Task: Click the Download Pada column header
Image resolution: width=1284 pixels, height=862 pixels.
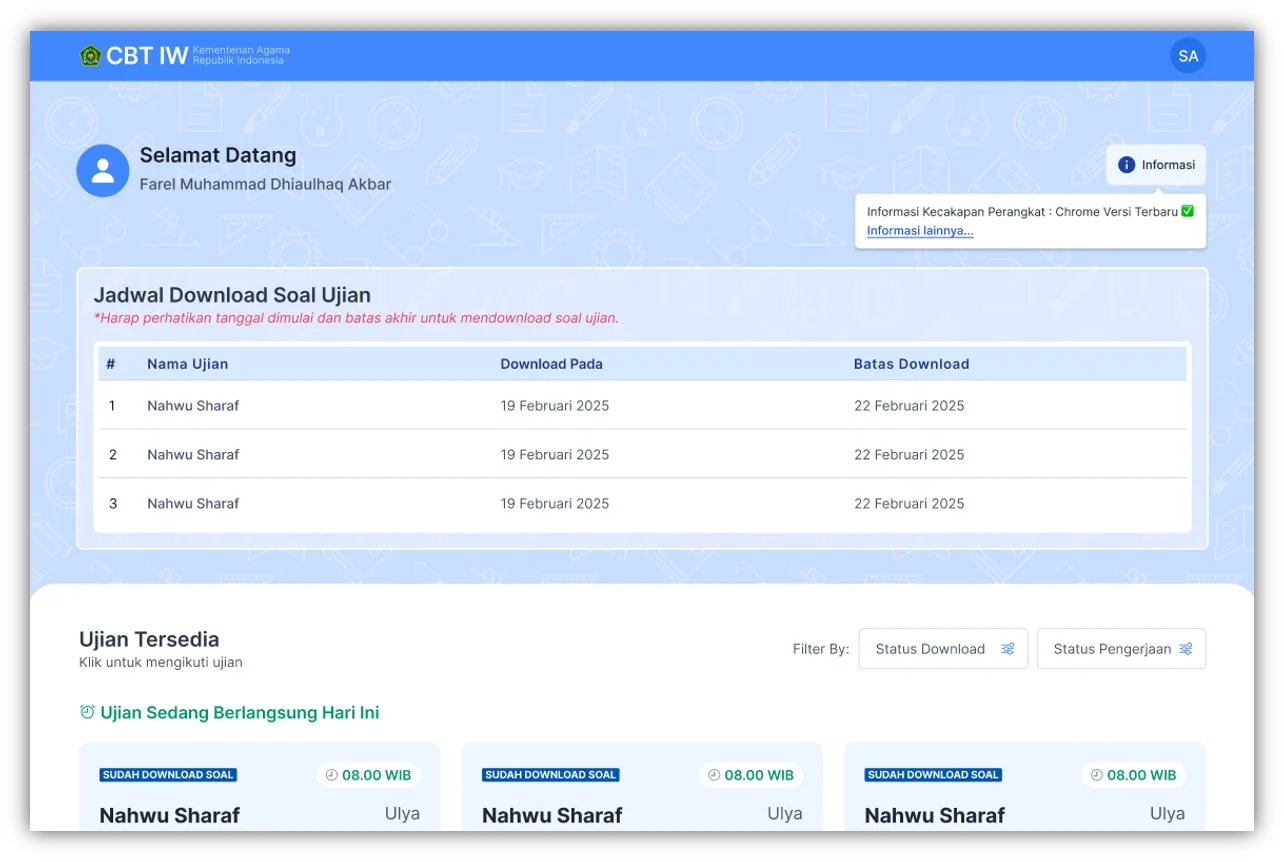Action: [x=551, y=364]
